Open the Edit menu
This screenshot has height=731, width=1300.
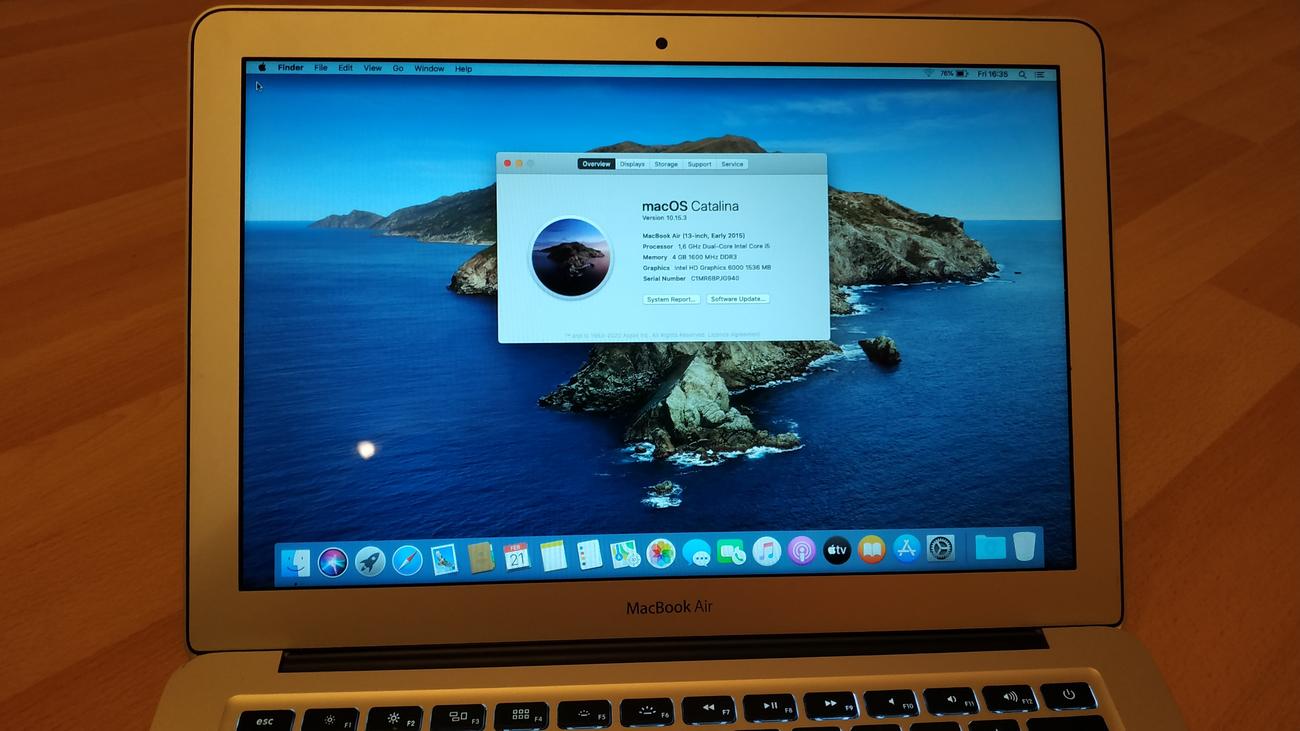[x=345, y=68]
